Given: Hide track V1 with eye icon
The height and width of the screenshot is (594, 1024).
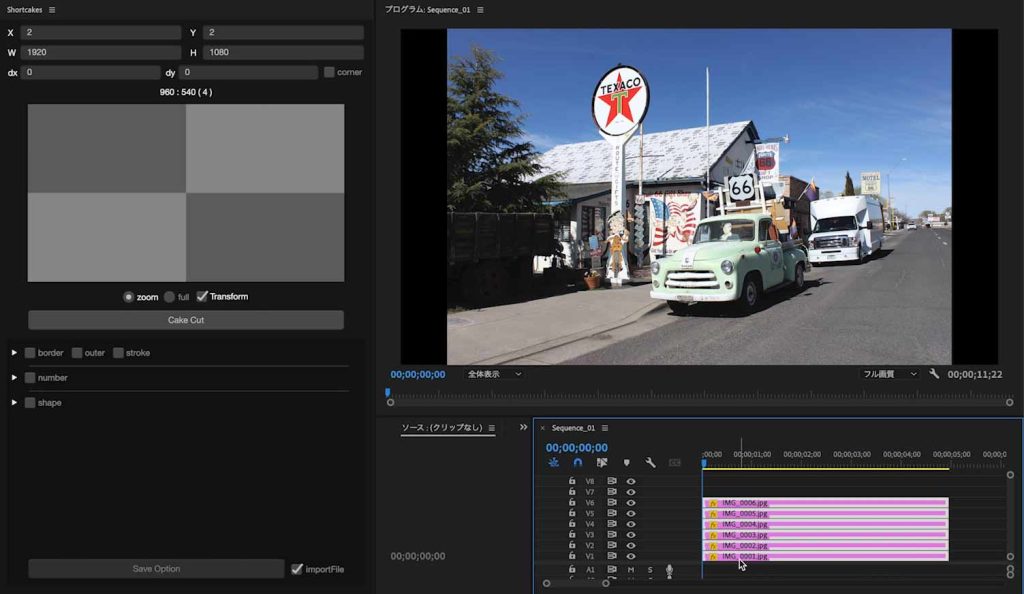Looking at the screenshot, I should [x=631, y=556].
